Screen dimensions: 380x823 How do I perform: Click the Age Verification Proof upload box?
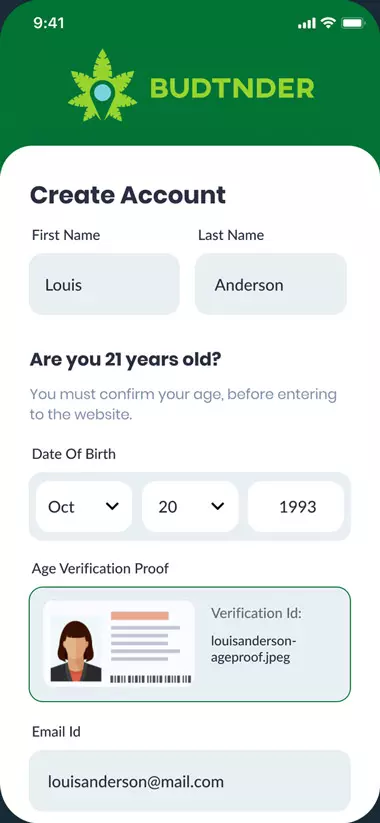(189, 644)
